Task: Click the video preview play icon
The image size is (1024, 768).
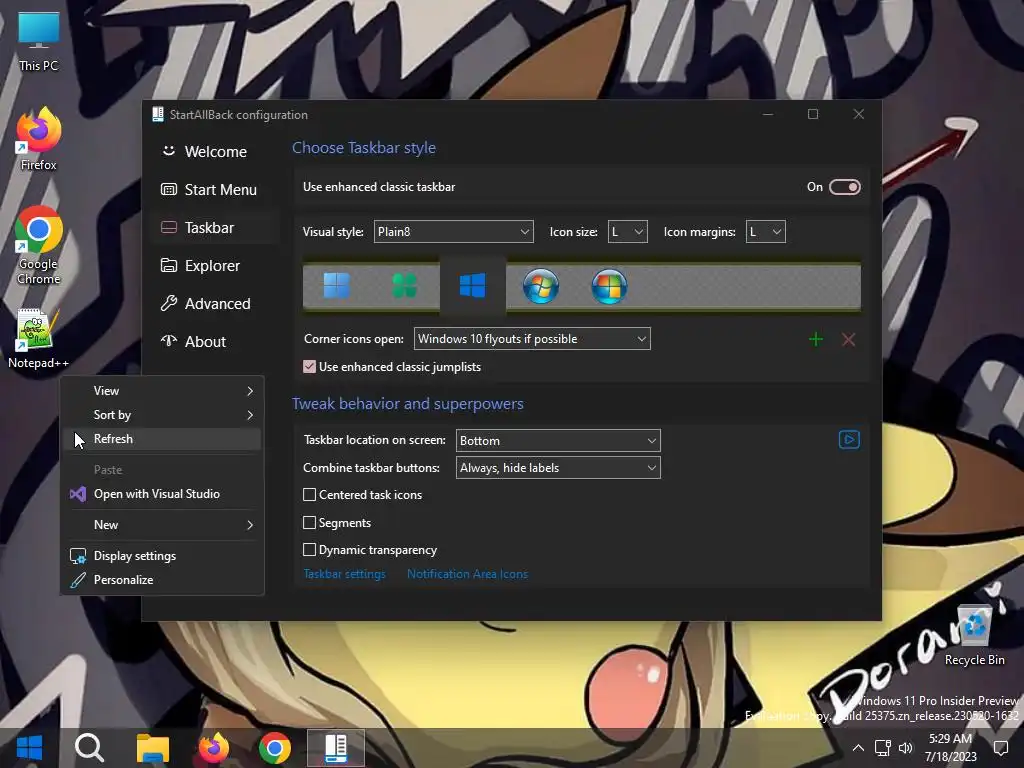Action: click(849, 440)
